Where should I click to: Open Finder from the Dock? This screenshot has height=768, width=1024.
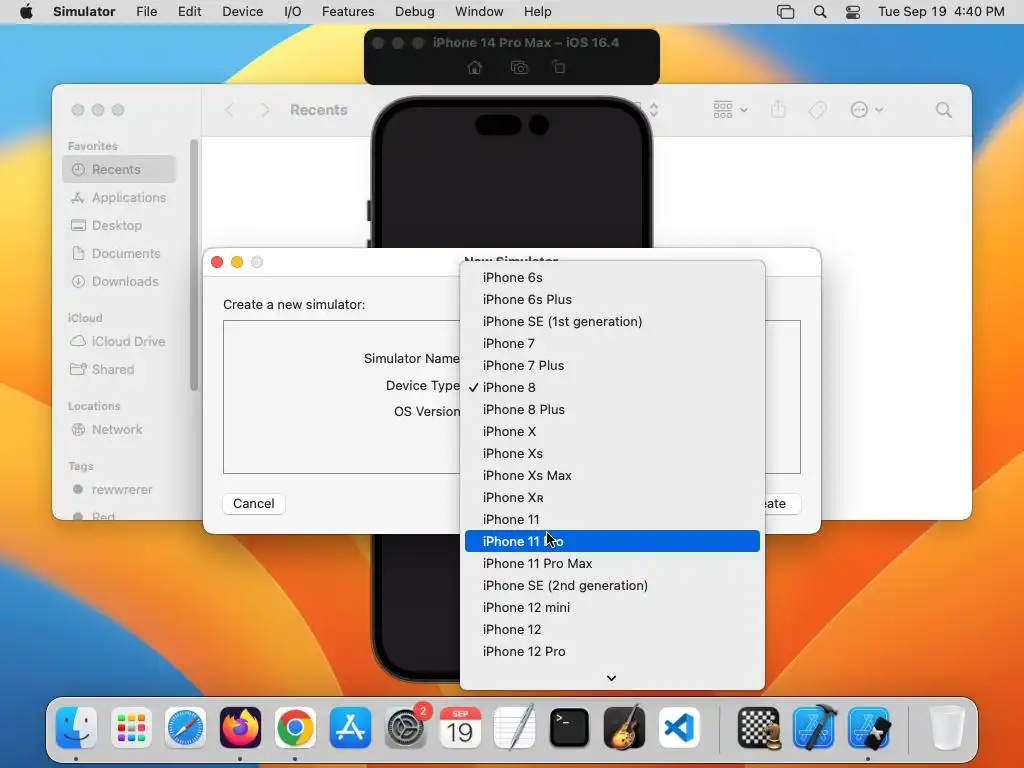click(76, 727)
